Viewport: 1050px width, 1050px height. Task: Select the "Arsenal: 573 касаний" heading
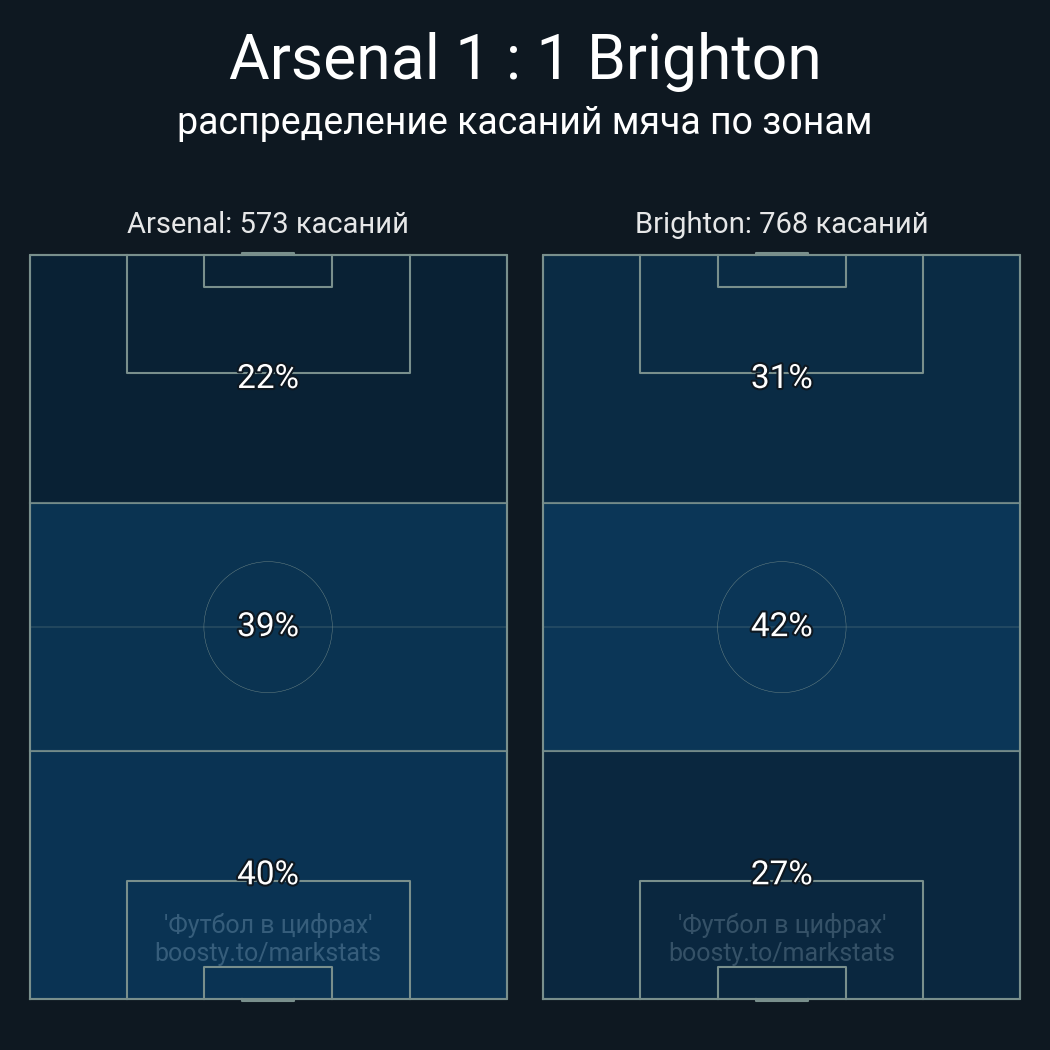click(268, 223)
